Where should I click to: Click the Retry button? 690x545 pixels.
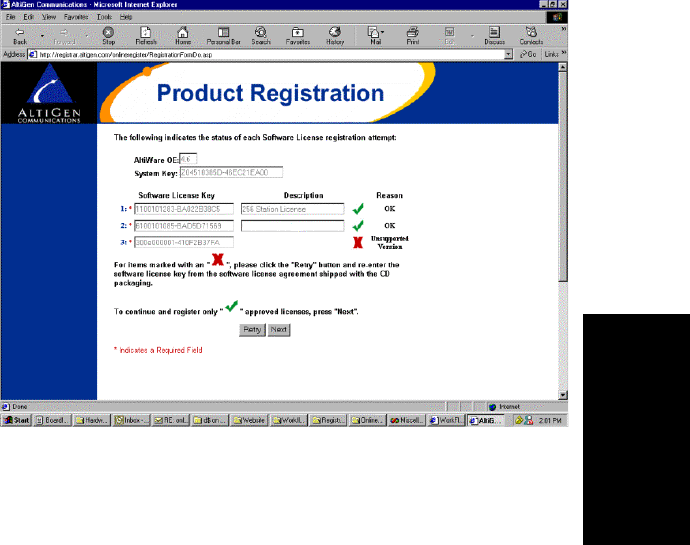(x=252, y=329)
